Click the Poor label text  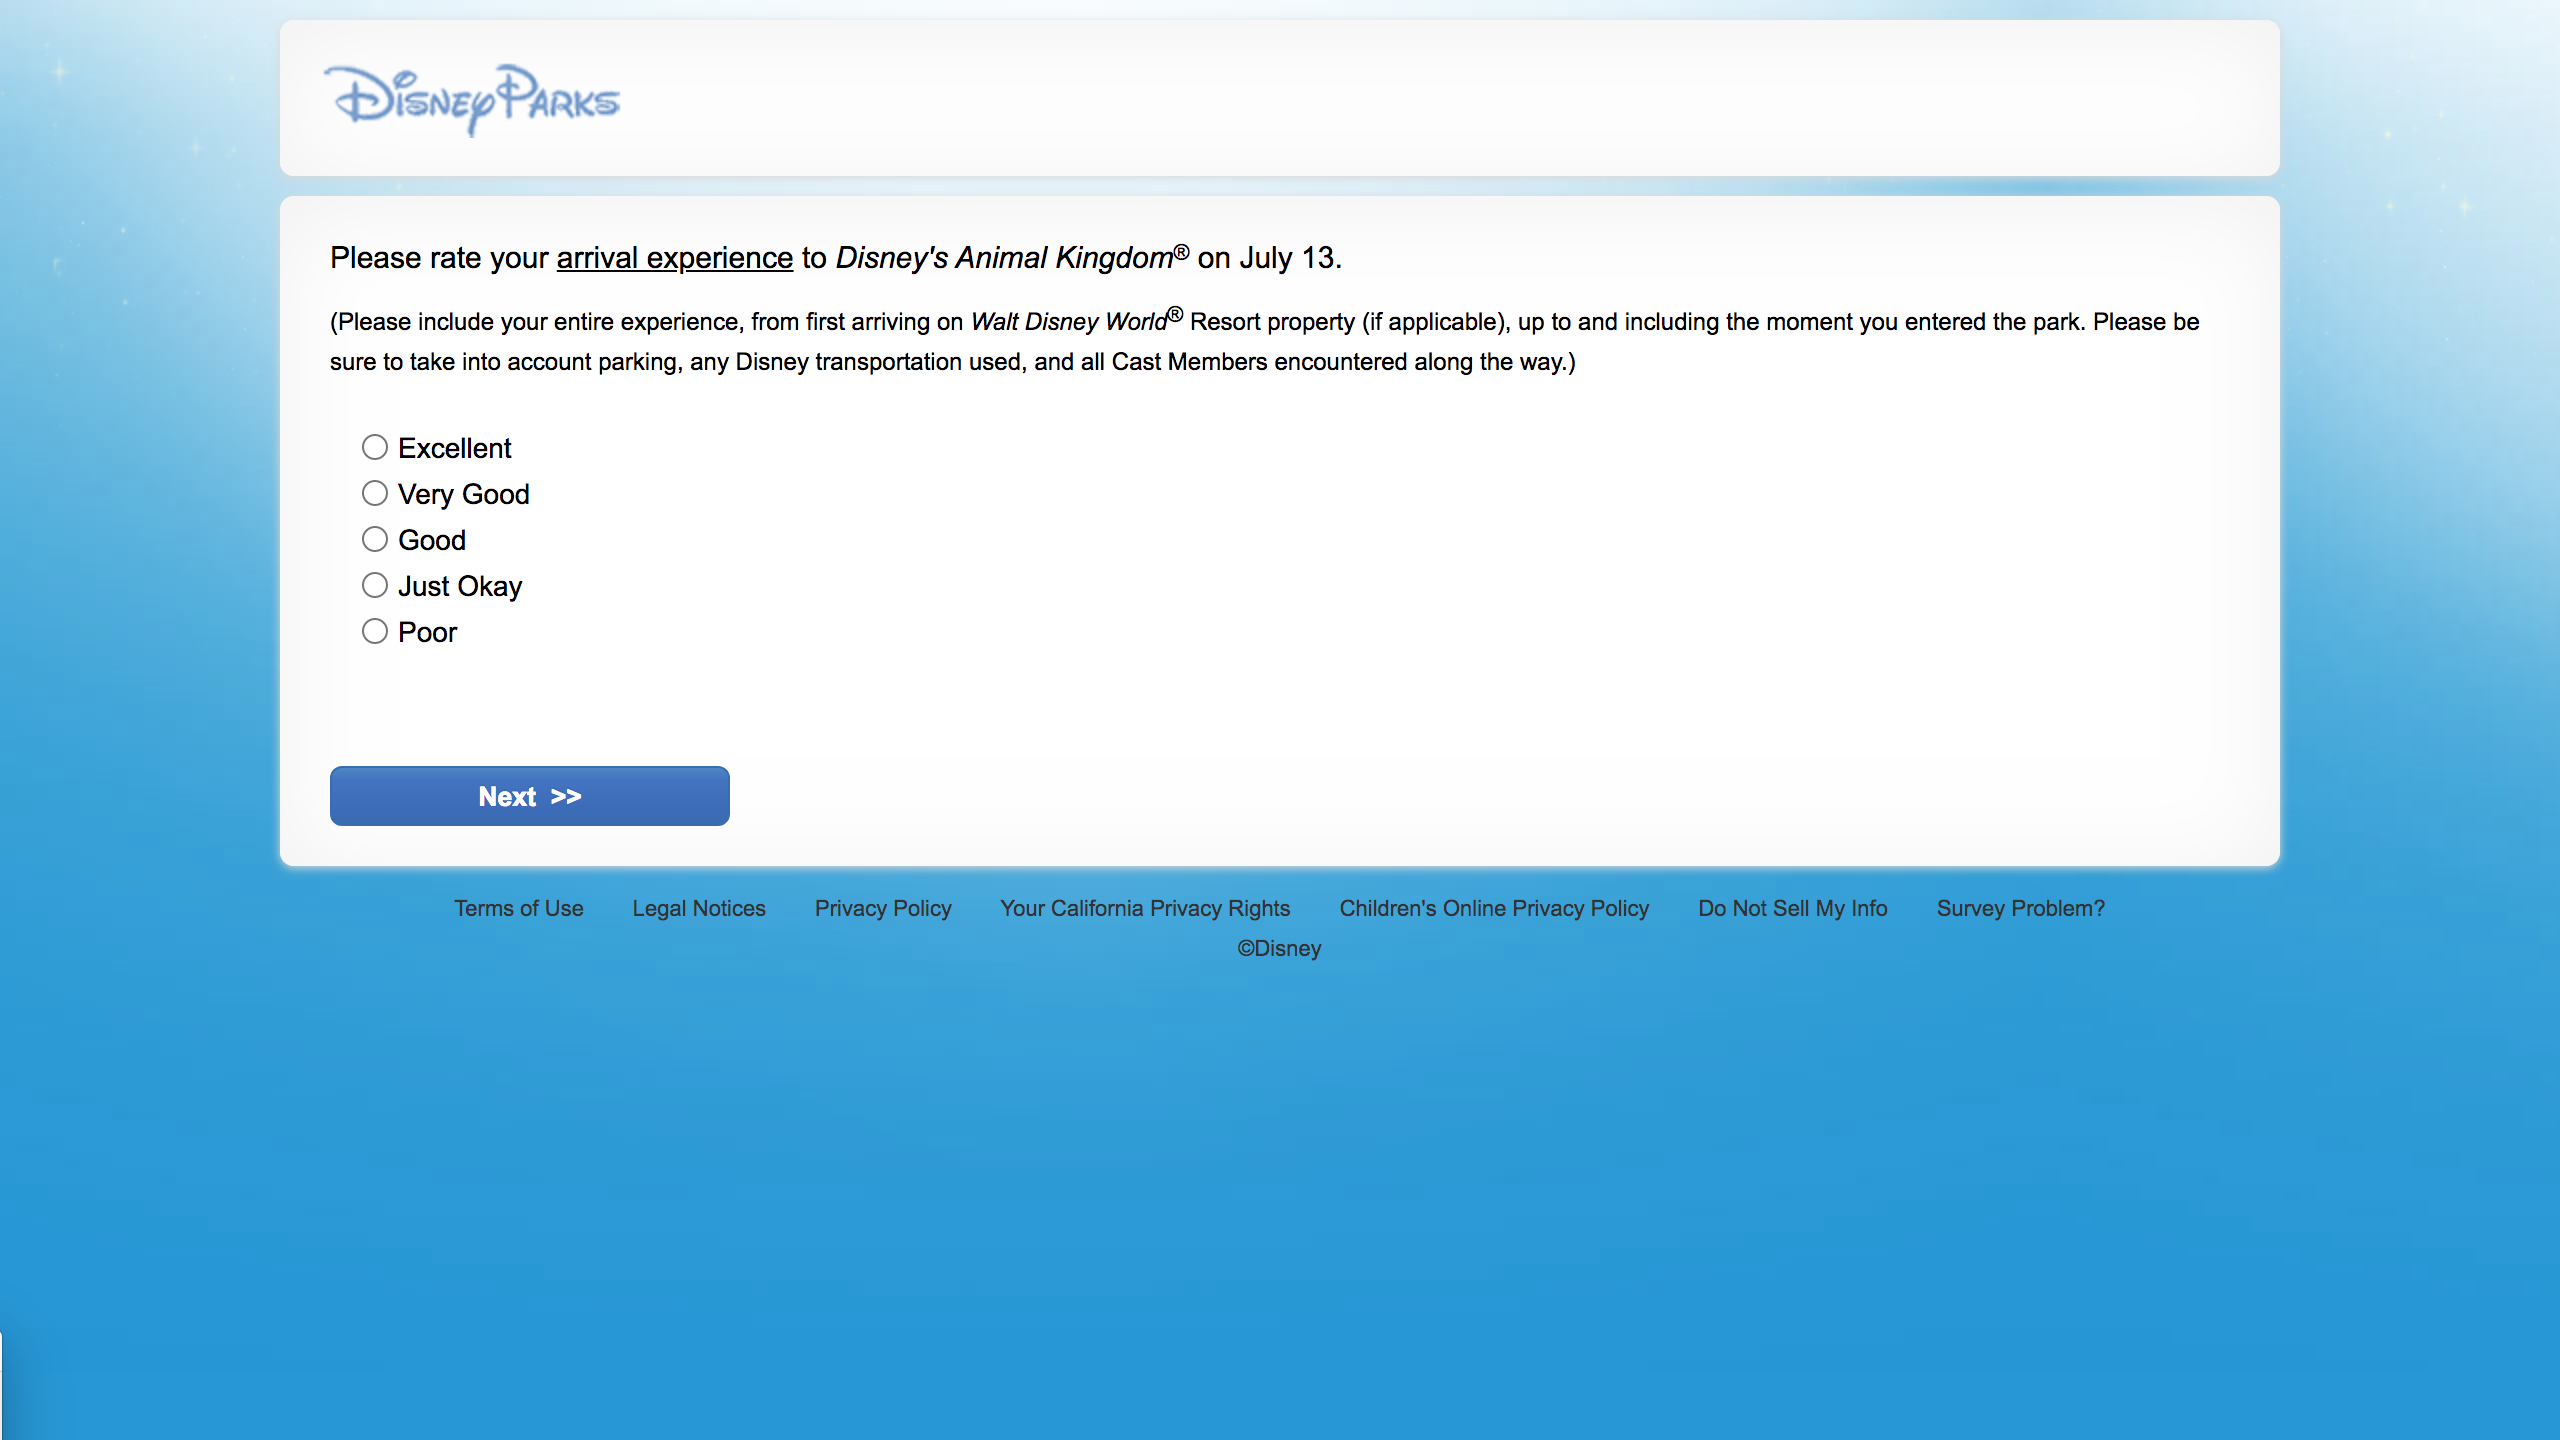[427, 632]
